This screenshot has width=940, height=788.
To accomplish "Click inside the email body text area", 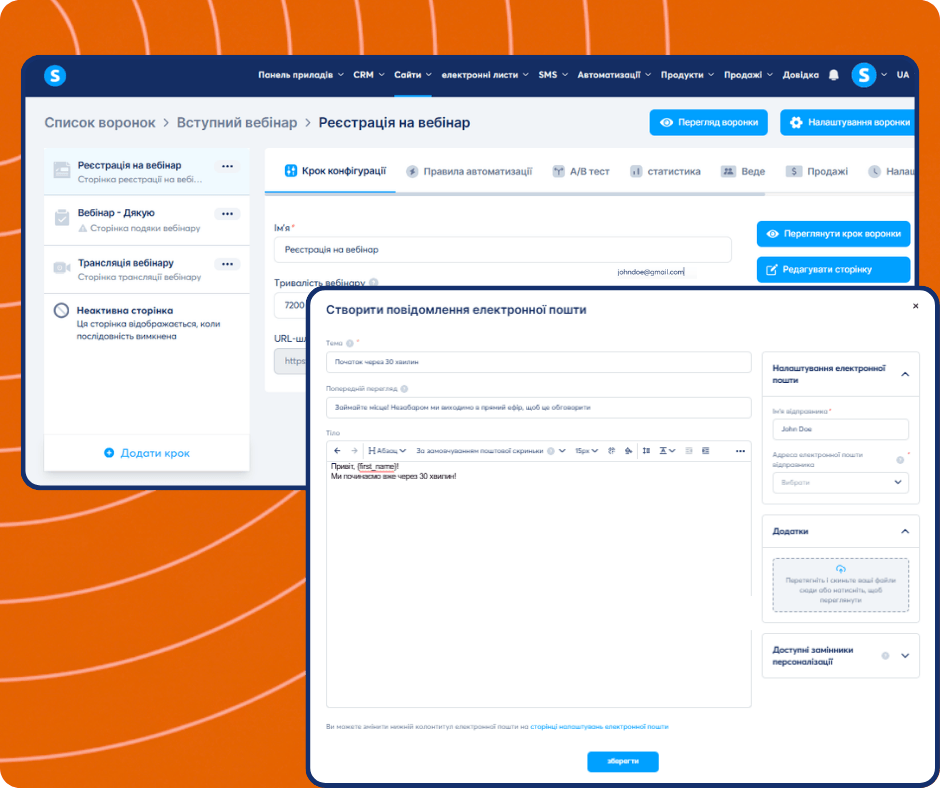I will (x=538, y=585).
